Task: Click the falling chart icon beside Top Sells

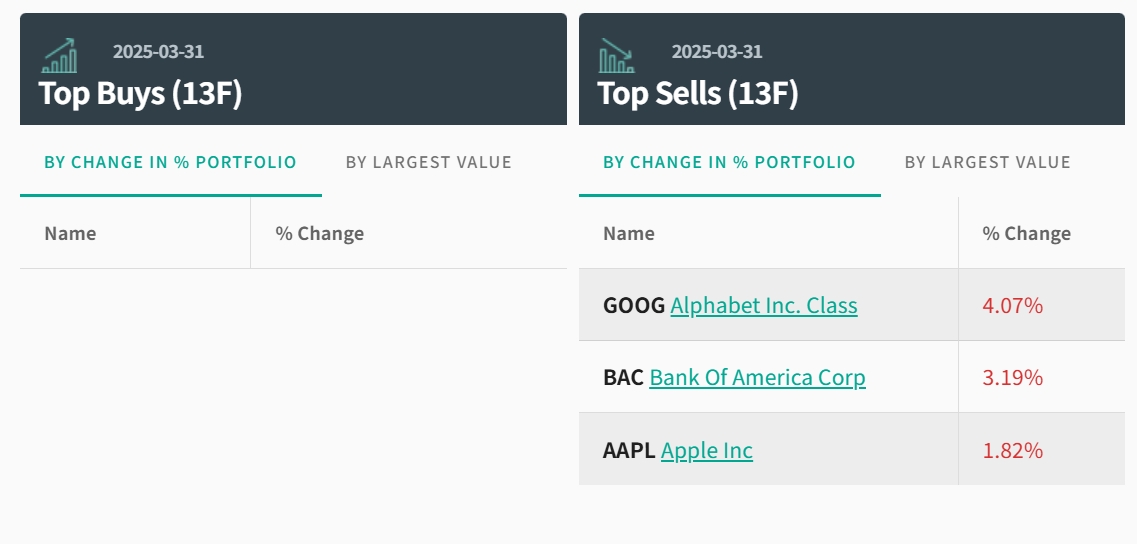Action: pyautogui.click(x=617, y=56)
